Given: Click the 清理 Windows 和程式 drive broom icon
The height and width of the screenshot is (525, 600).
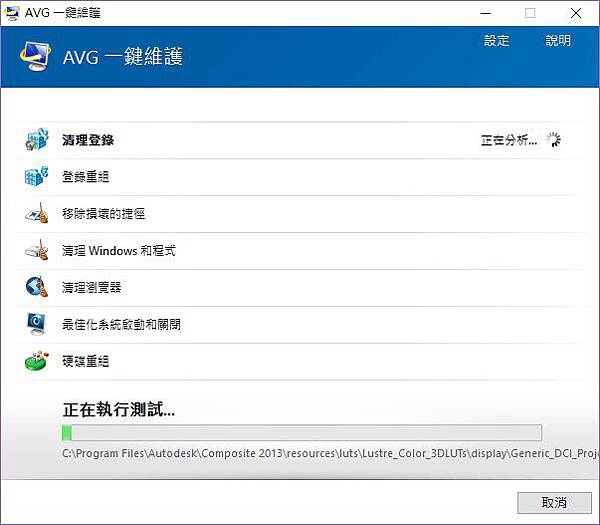Looking at the screenshot, I should tap(37, 250).
